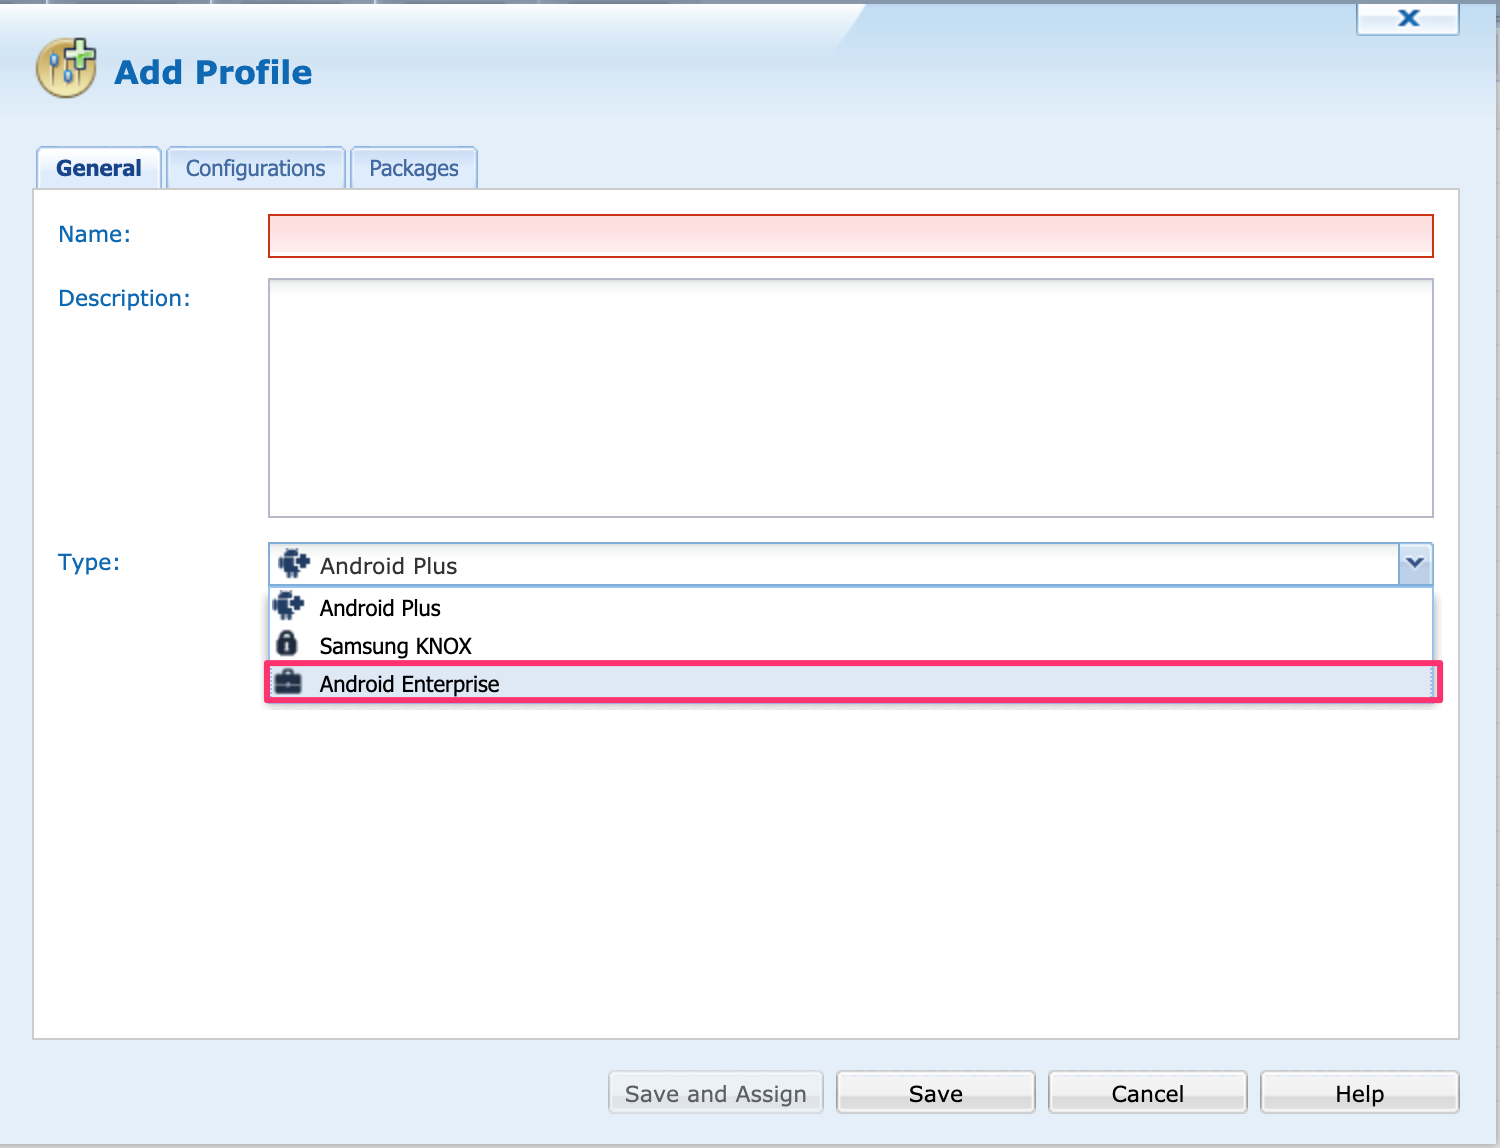
Task: Click inside the Description text area
Action: (850, 397)
